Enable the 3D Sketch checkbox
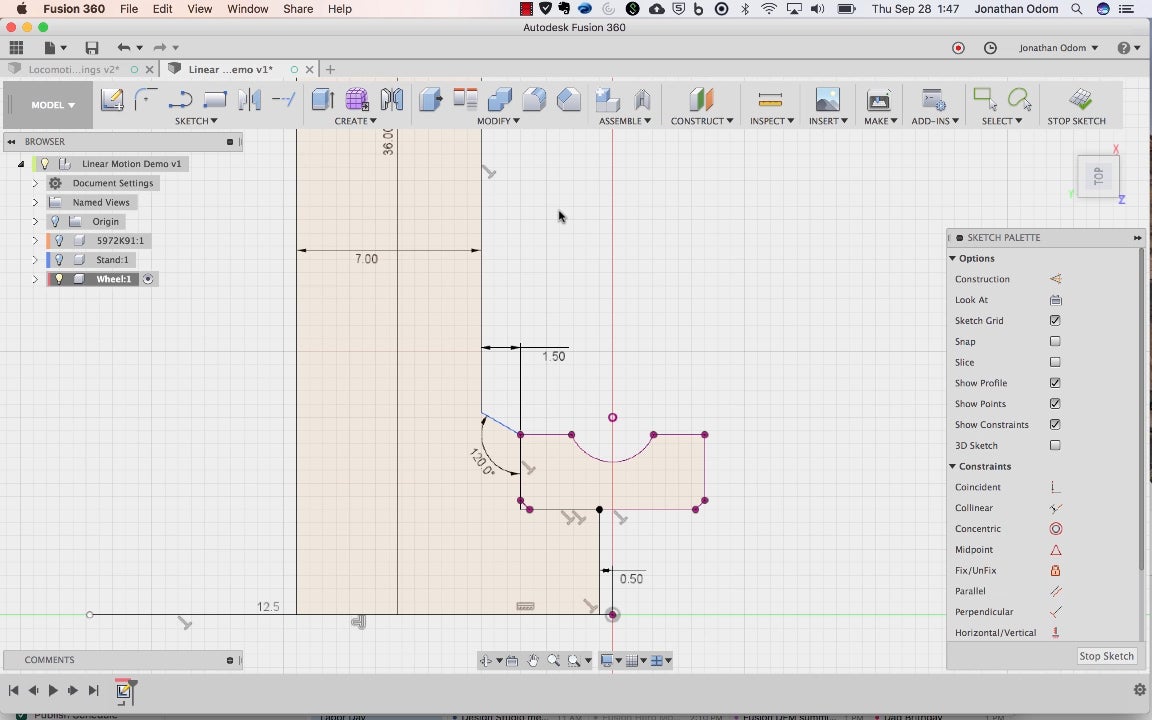1152x720 pixels. (1055, 445)
